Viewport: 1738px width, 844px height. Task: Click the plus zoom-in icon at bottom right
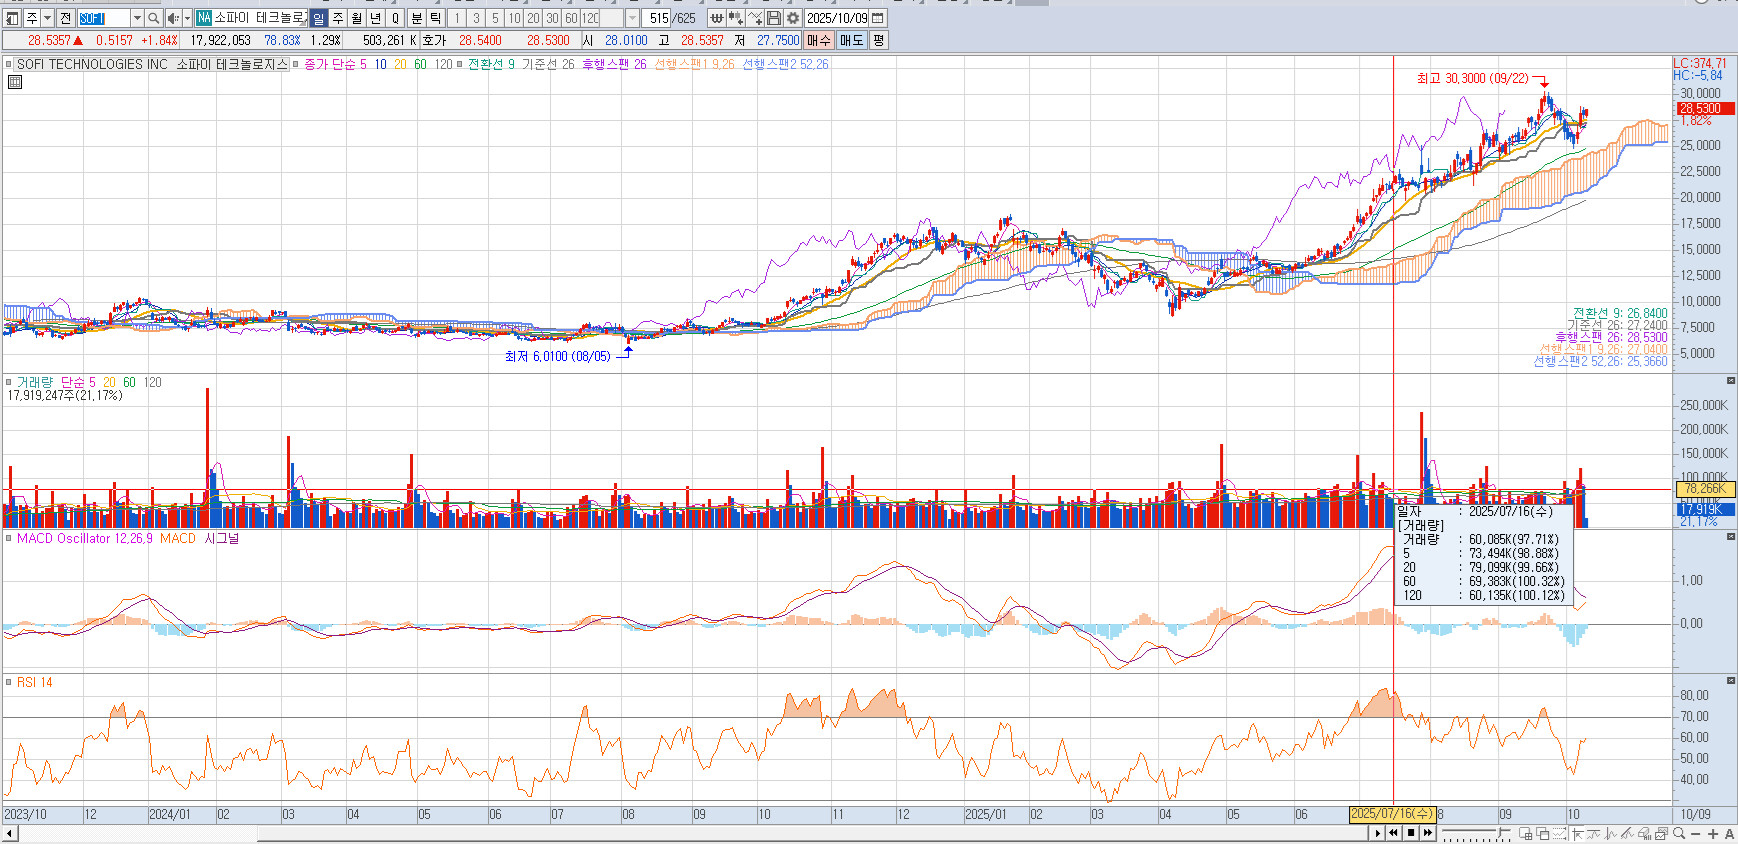coord(1713,833)
